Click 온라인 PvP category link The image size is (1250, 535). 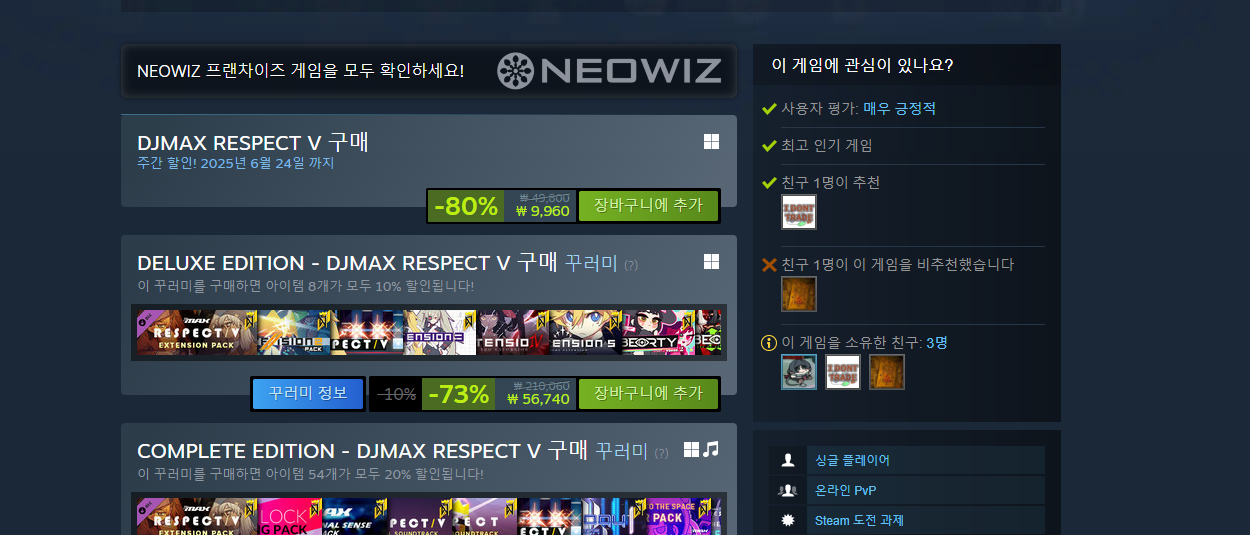coord(846,490)
